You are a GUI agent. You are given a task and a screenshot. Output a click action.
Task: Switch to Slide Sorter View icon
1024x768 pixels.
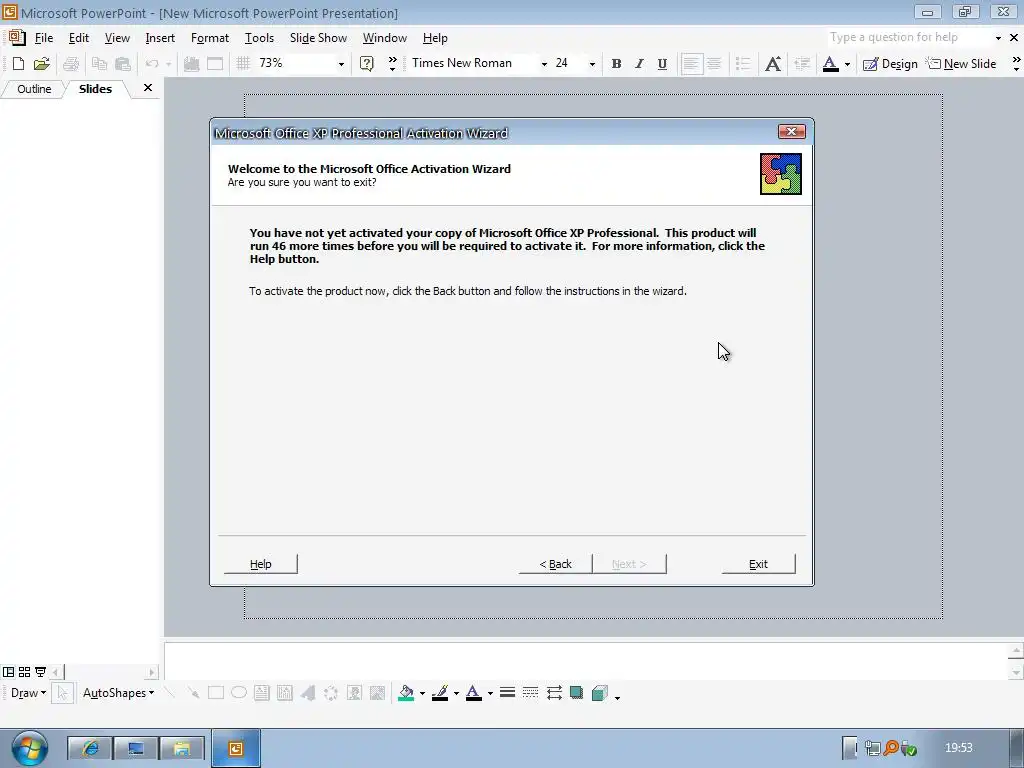click(x=24, y=671)
